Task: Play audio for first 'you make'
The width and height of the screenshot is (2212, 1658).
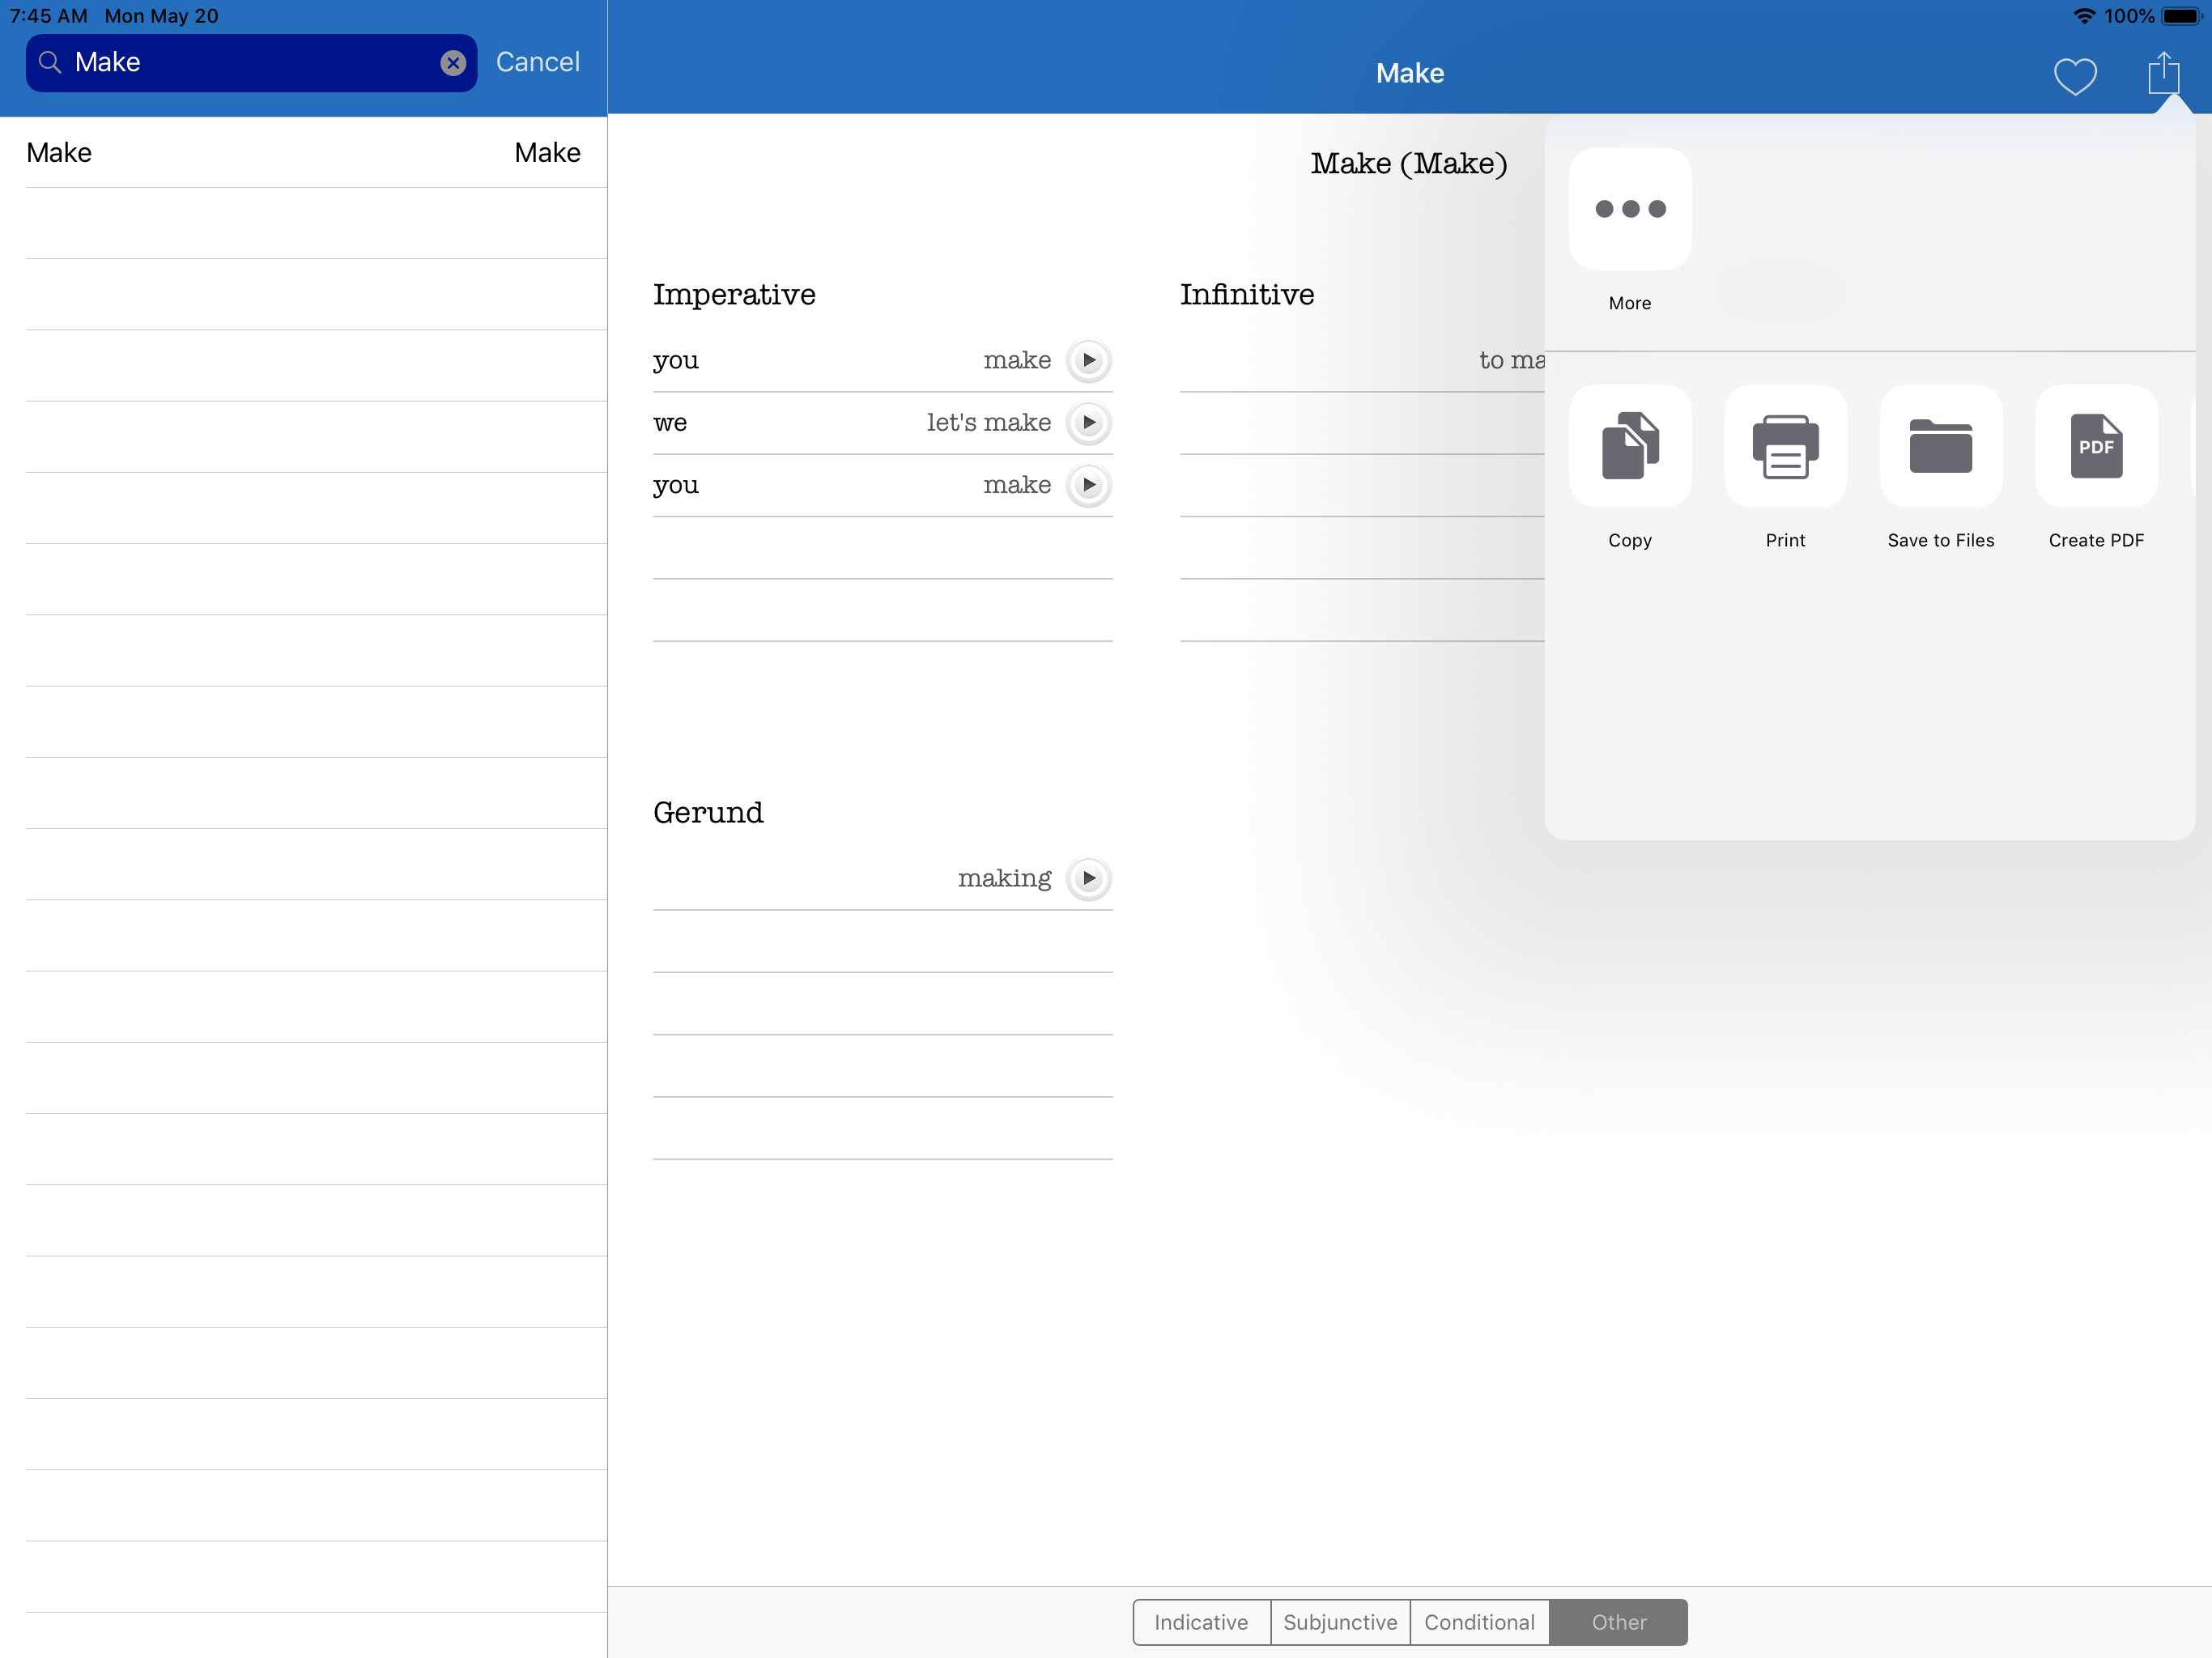Action: point(1089,360)
